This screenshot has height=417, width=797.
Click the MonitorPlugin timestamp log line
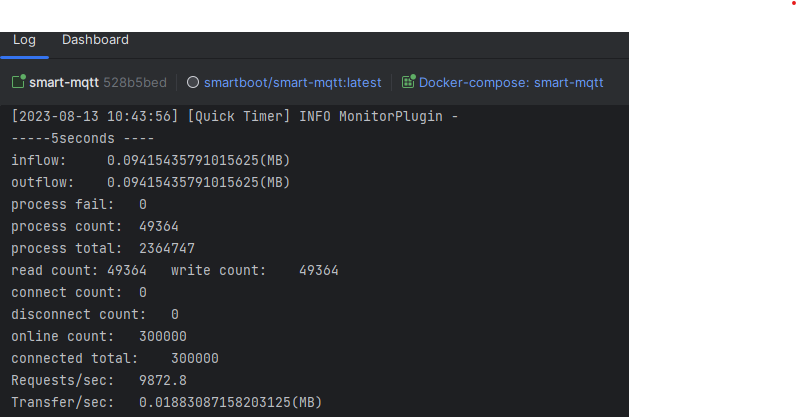coord(234,117)
